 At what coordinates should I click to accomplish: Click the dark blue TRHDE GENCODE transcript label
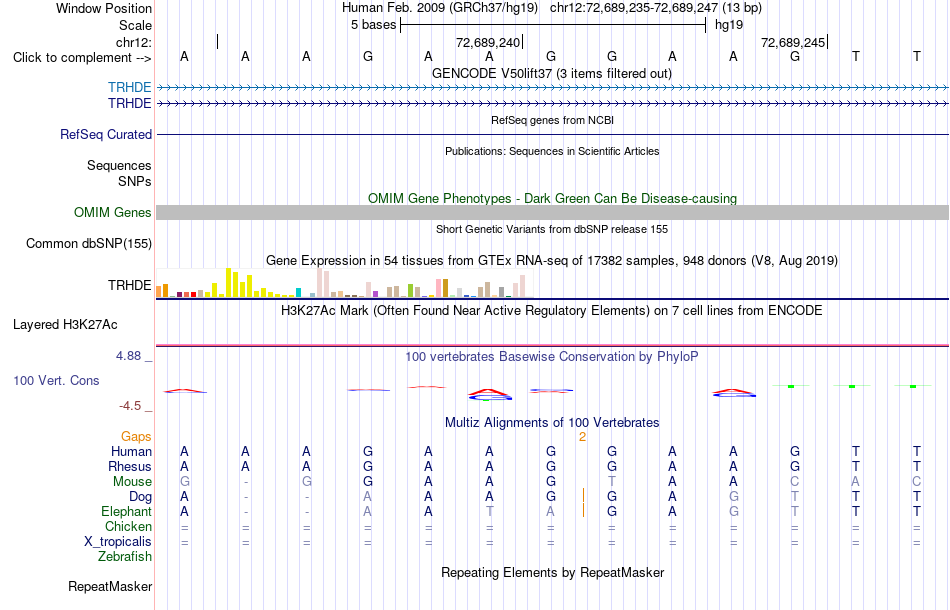pyautogui.click(x=130, y=104)
